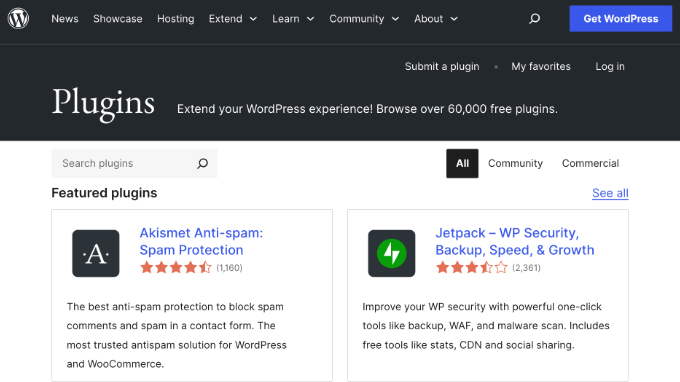
Task: Click the Plugins page heading
Action: pos(103,103)
